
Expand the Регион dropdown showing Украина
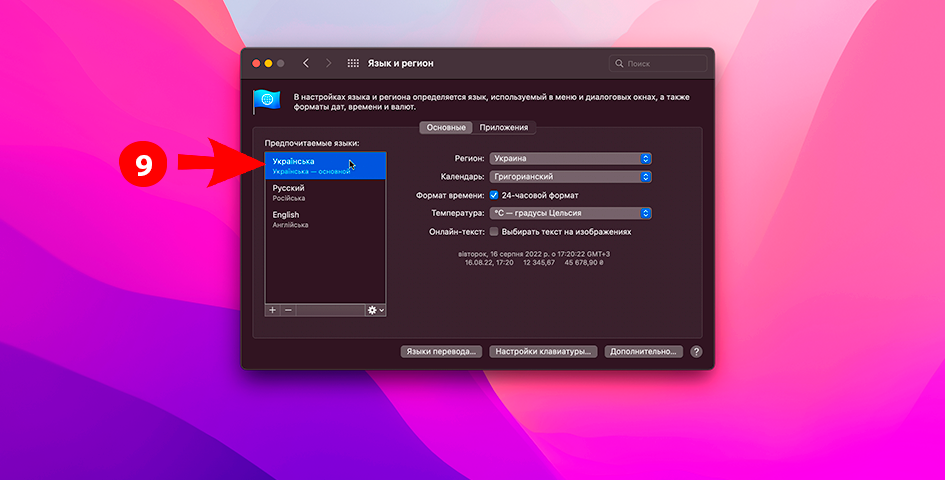(570, 158)
